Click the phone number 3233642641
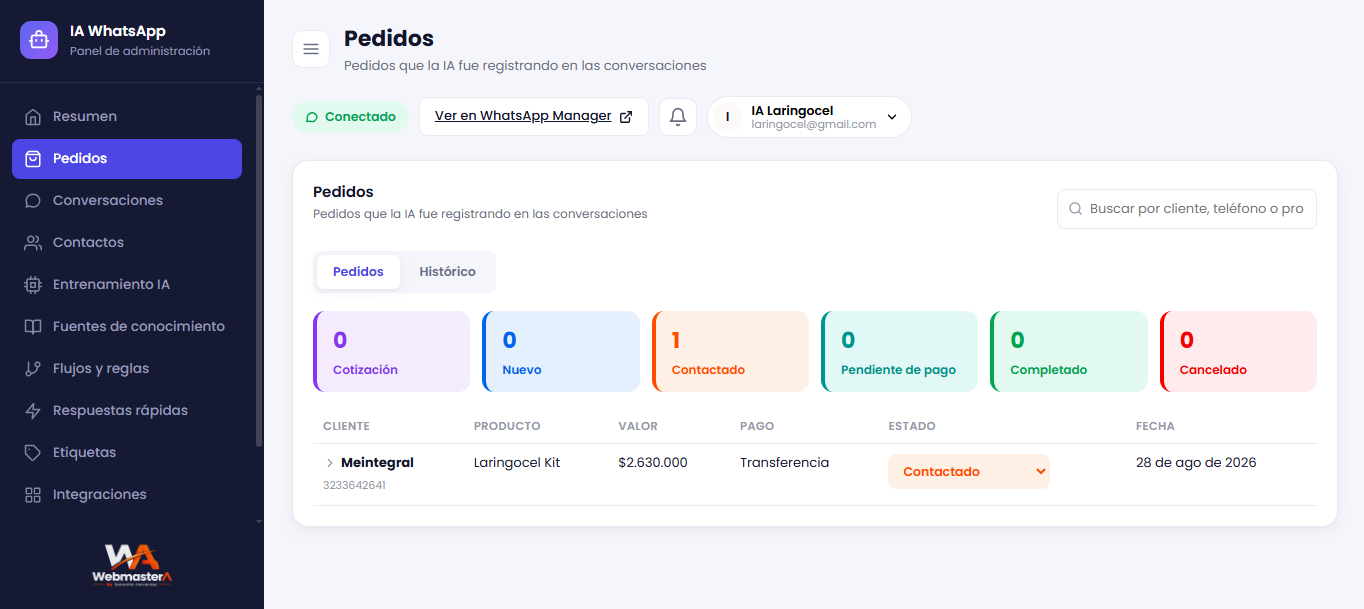Screen dimensions: 1364x609 pyautogui.click(x=354, y=485)
